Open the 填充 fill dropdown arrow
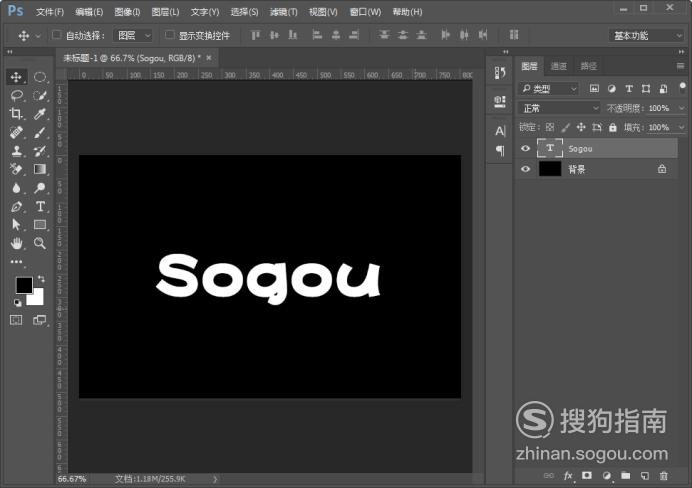692x488 pixels. [681, 128]
